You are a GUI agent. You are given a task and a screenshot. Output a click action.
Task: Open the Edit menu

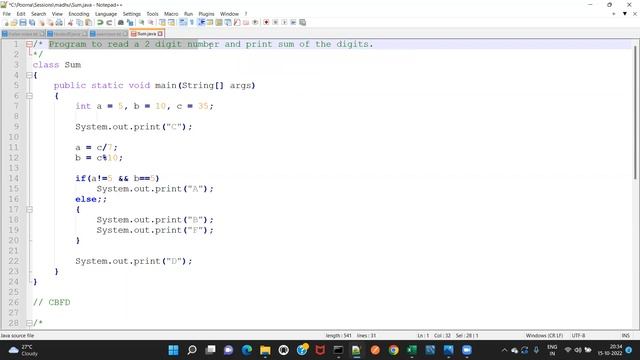click(21, 14)
